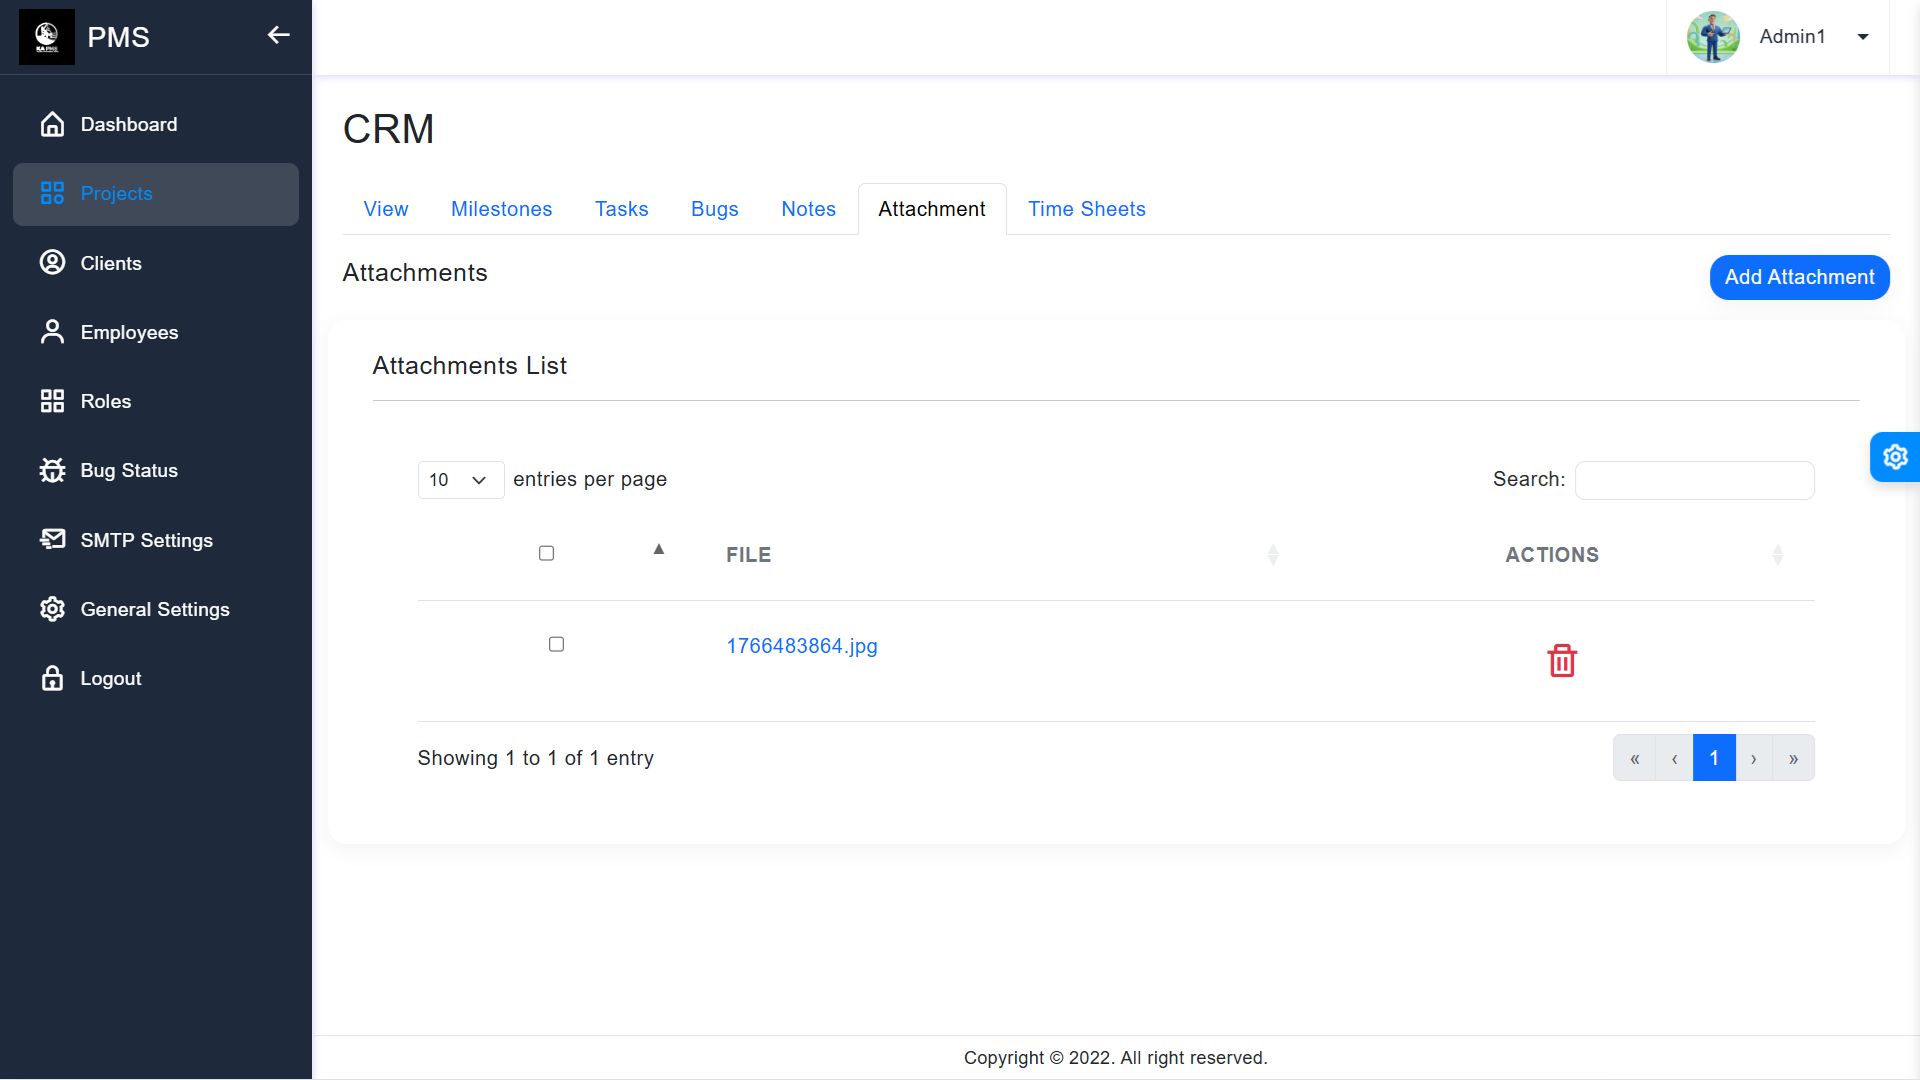Open General Settings in the sidebar
This screenshot has height=1080, width=1920.
click(154, 609)
